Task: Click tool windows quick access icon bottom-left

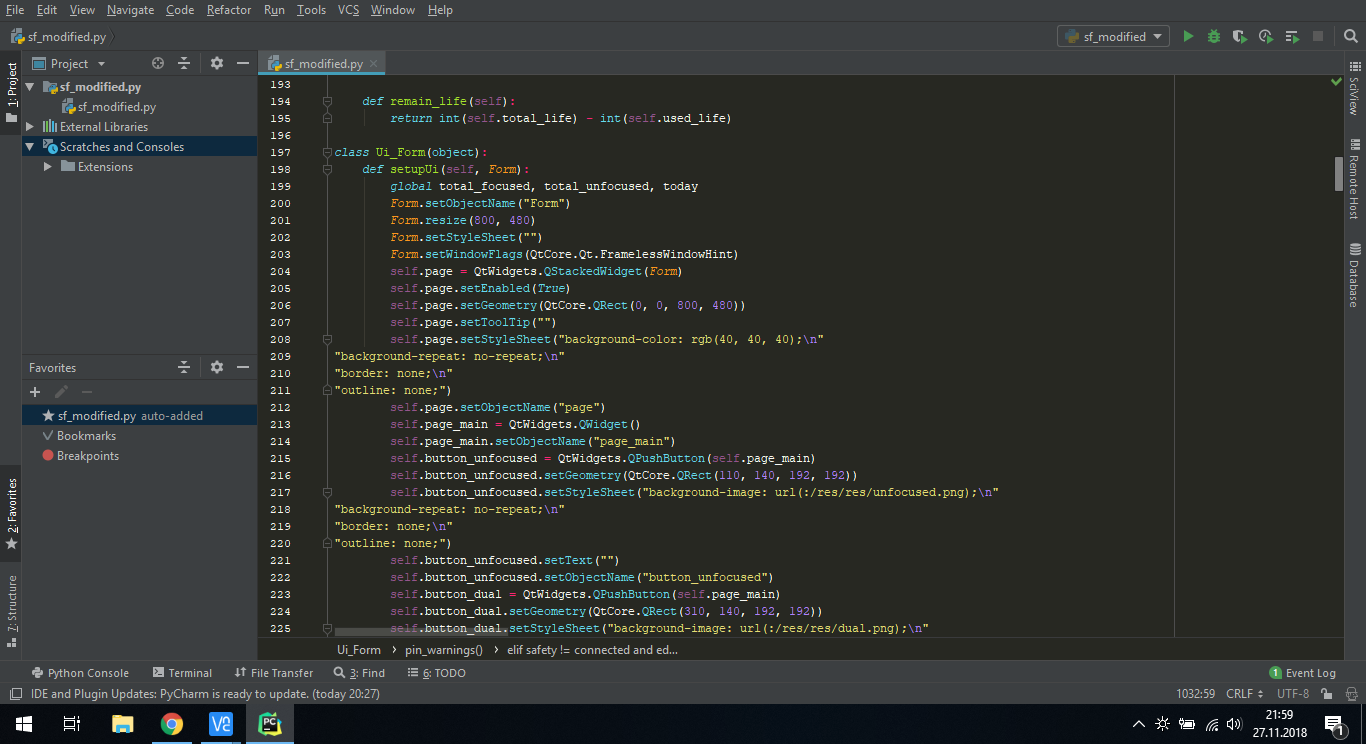Action: click(x=15, y=693)
